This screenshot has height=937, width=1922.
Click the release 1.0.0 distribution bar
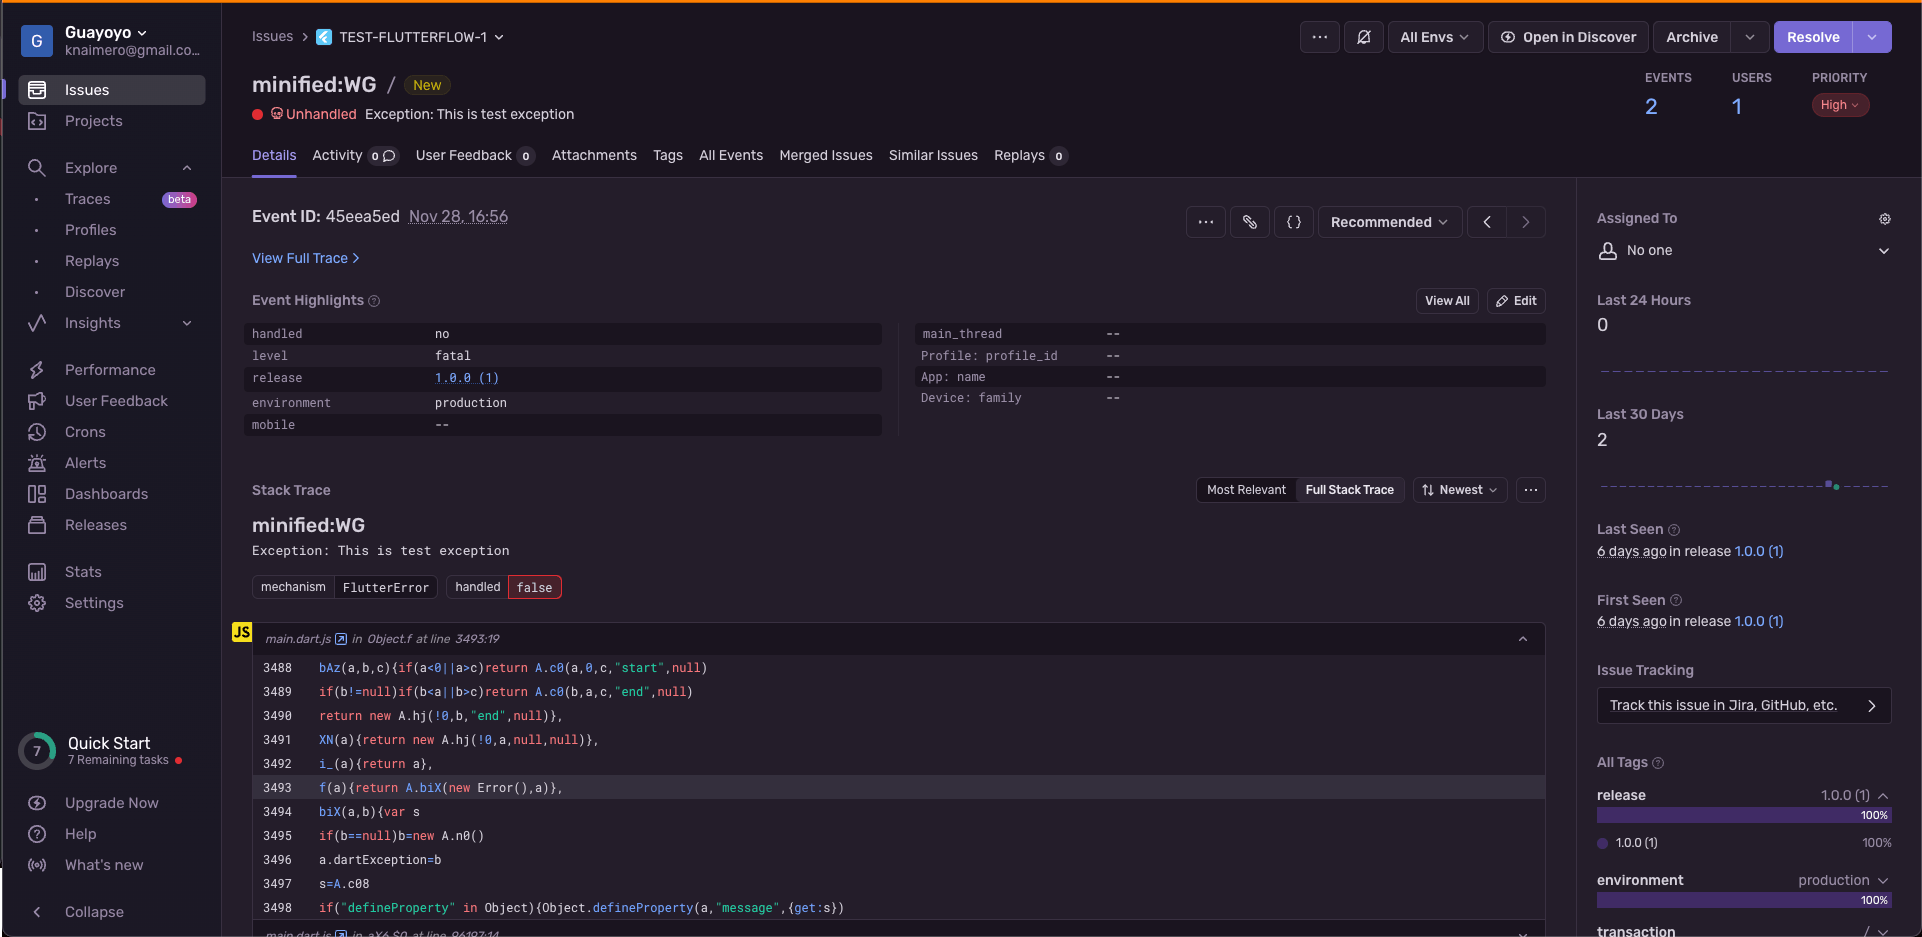[1742, 815]
